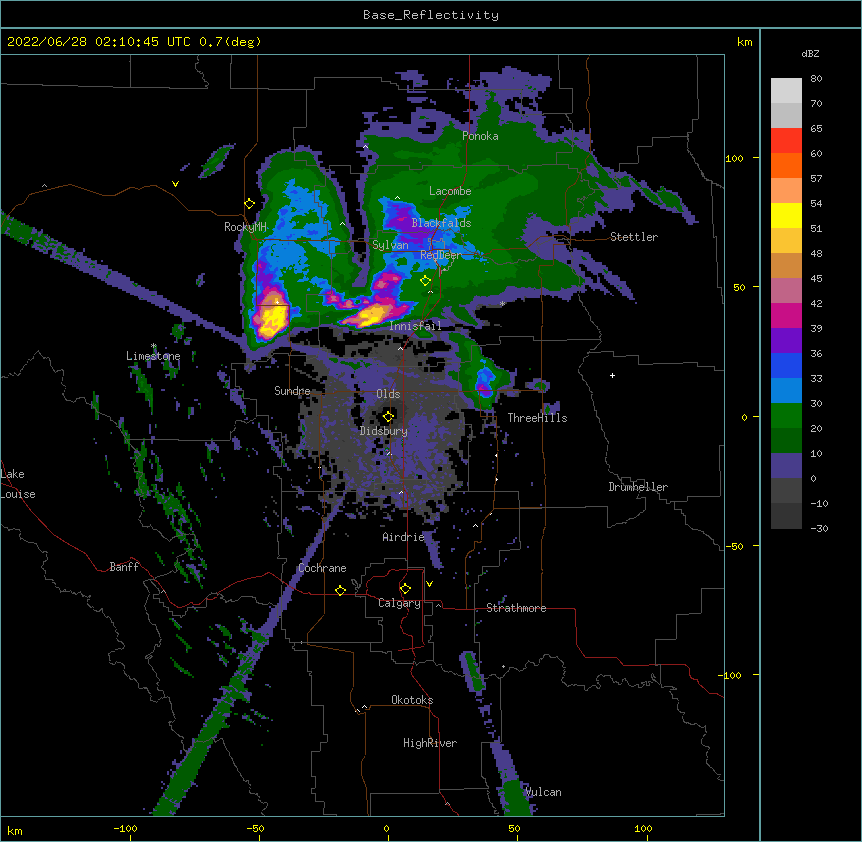Screen dimensions: 862x842
Task: Select the magenta 39-42 dBZ legend swatch
Action: (x=786, y=315)
